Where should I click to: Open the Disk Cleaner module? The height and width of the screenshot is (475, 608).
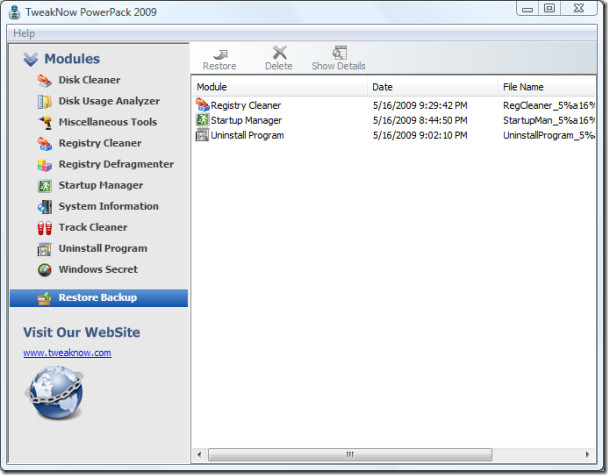pos(89,80)
